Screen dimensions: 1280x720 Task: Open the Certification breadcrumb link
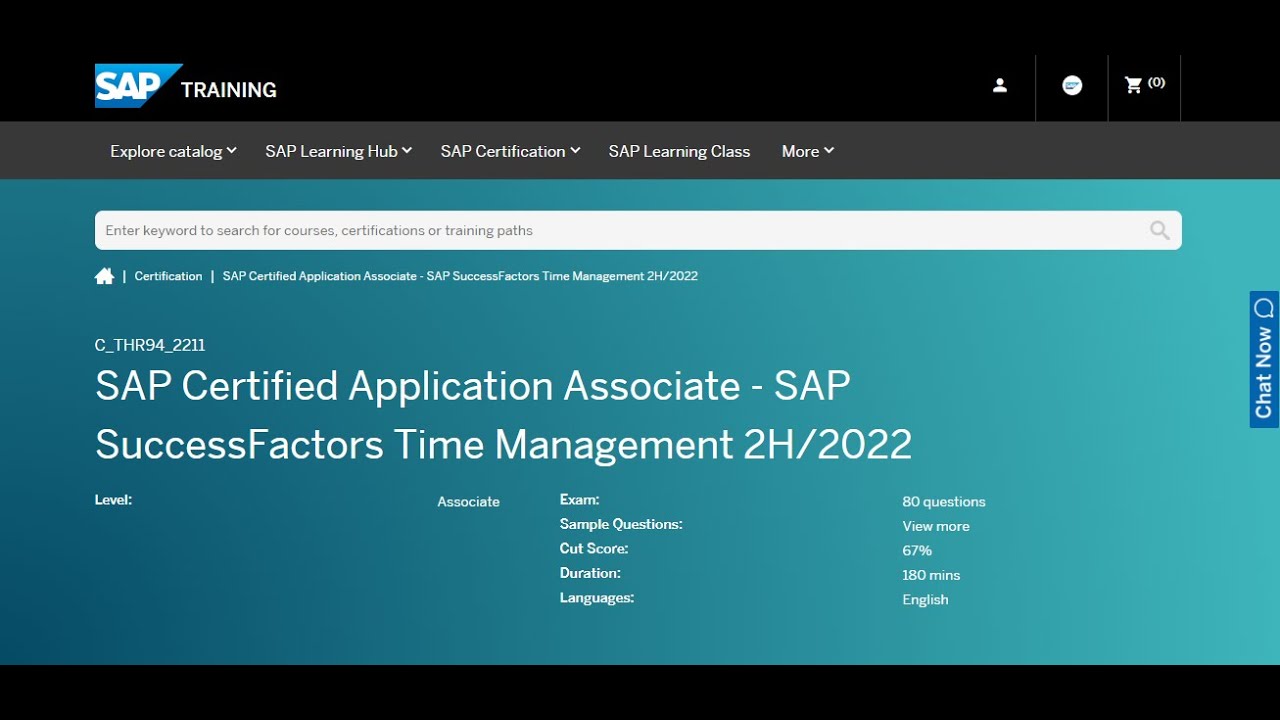tap(168, 276)
